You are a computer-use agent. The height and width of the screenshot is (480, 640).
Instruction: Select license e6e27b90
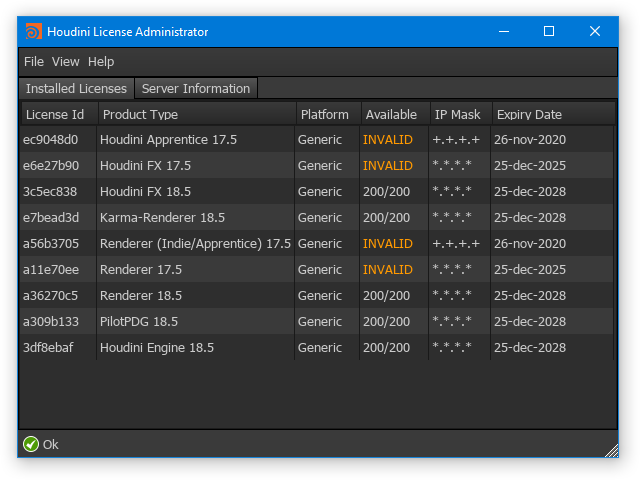[51, 166]
